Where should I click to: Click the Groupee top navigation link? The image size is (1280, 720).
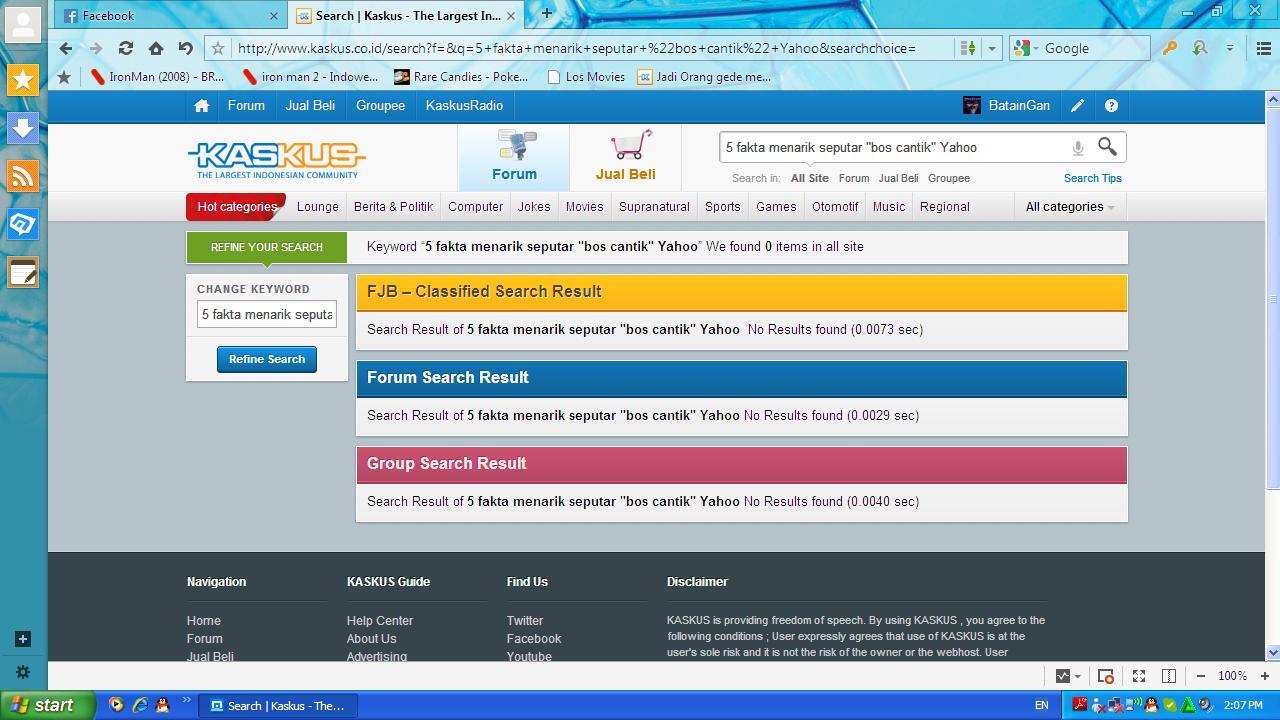380,105
